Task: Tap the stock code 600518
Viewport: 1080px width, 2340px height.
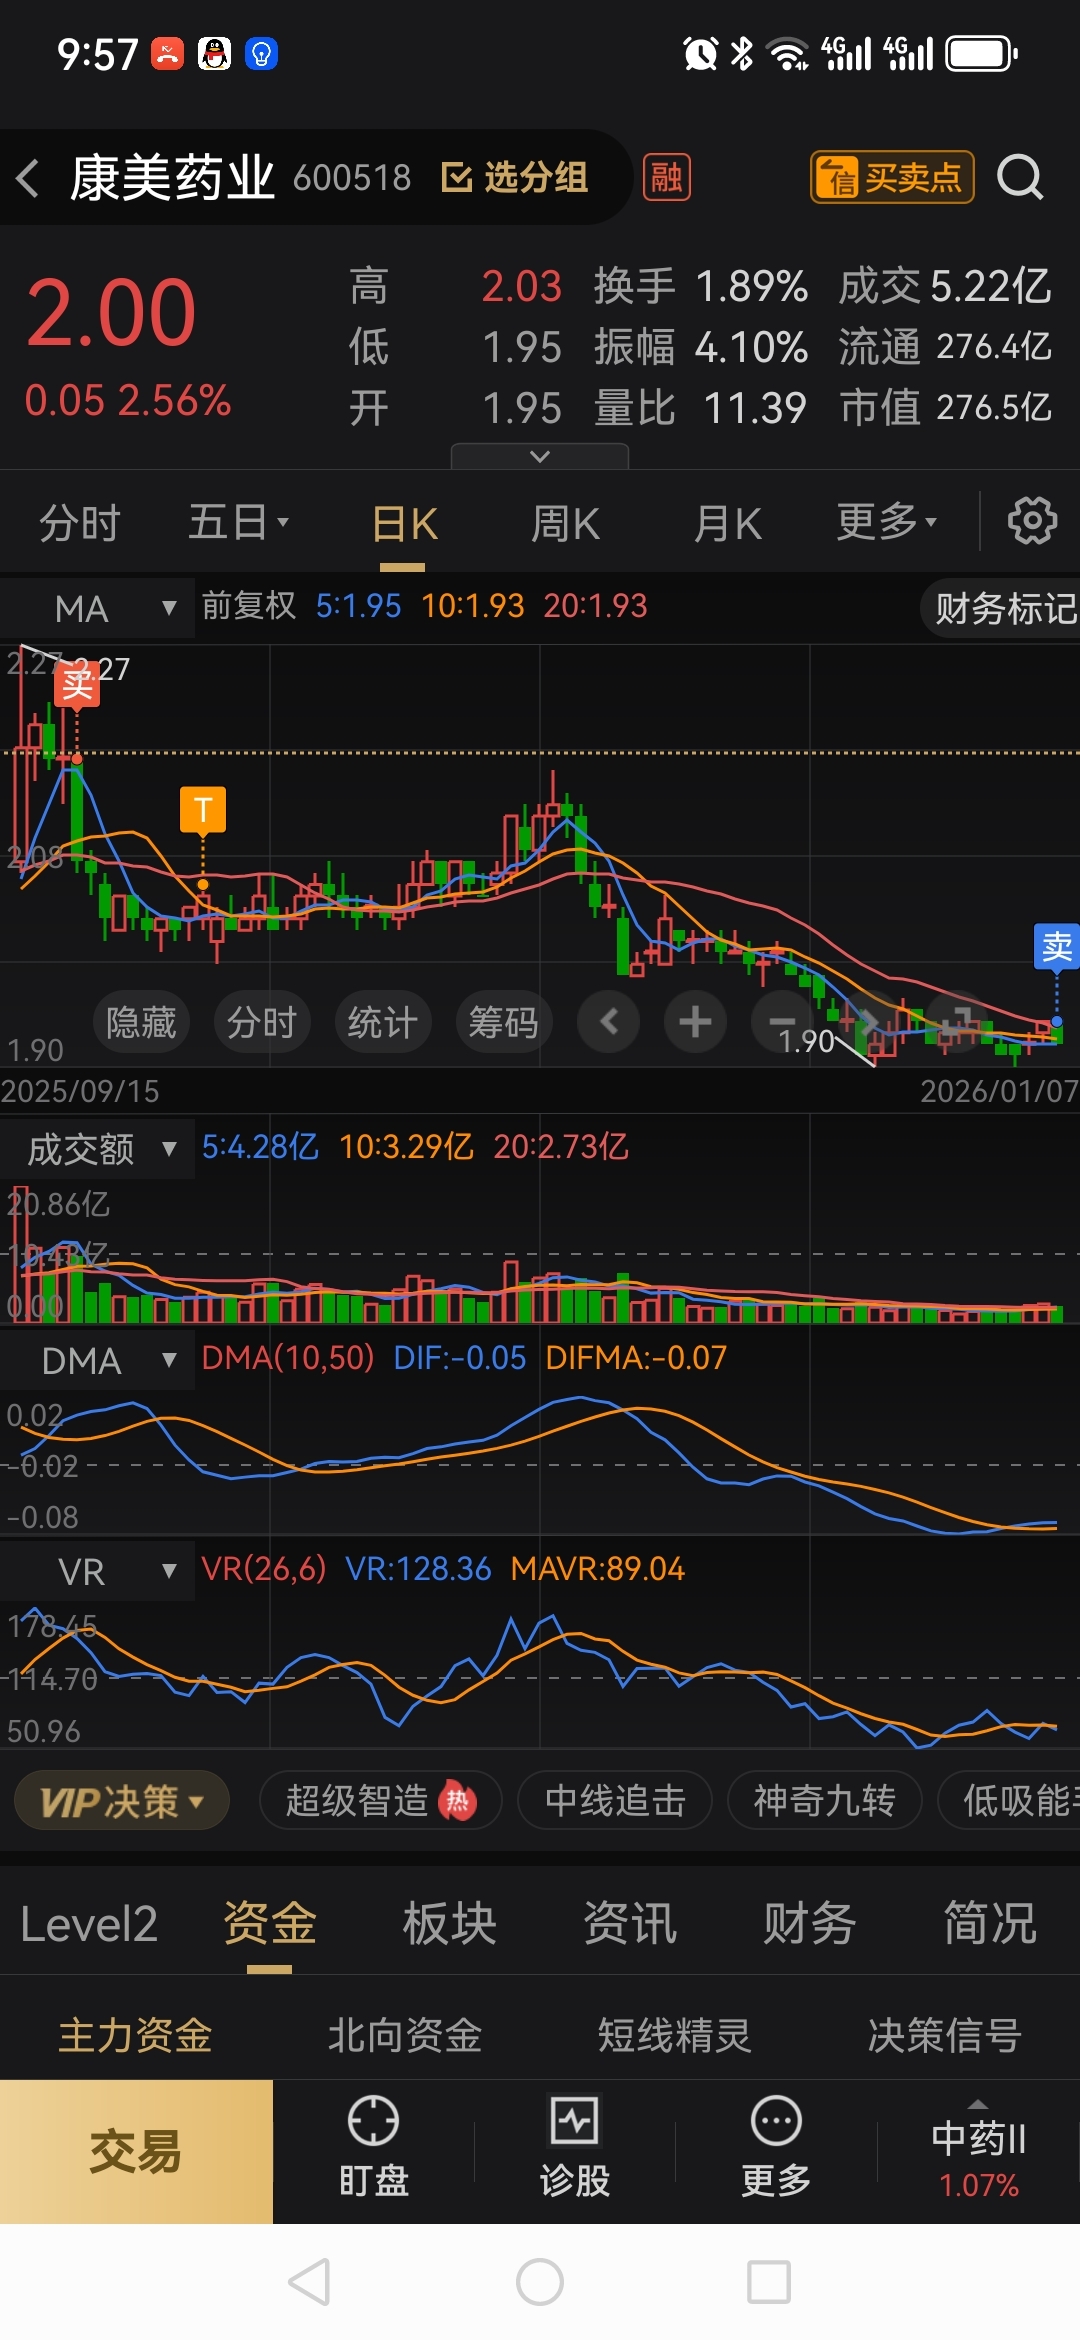Action: (352, 178)
